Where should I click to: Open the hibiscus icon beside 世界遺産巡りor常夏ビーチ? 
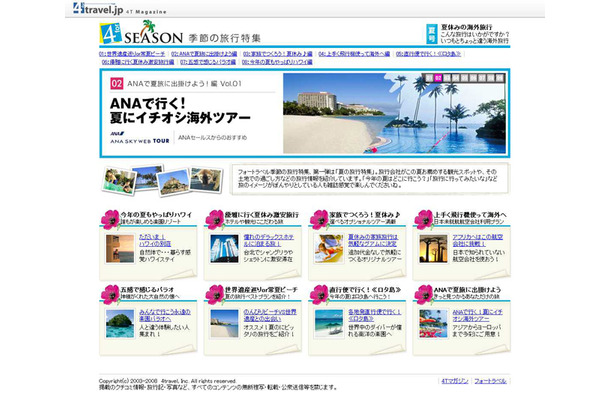point(215,295)
